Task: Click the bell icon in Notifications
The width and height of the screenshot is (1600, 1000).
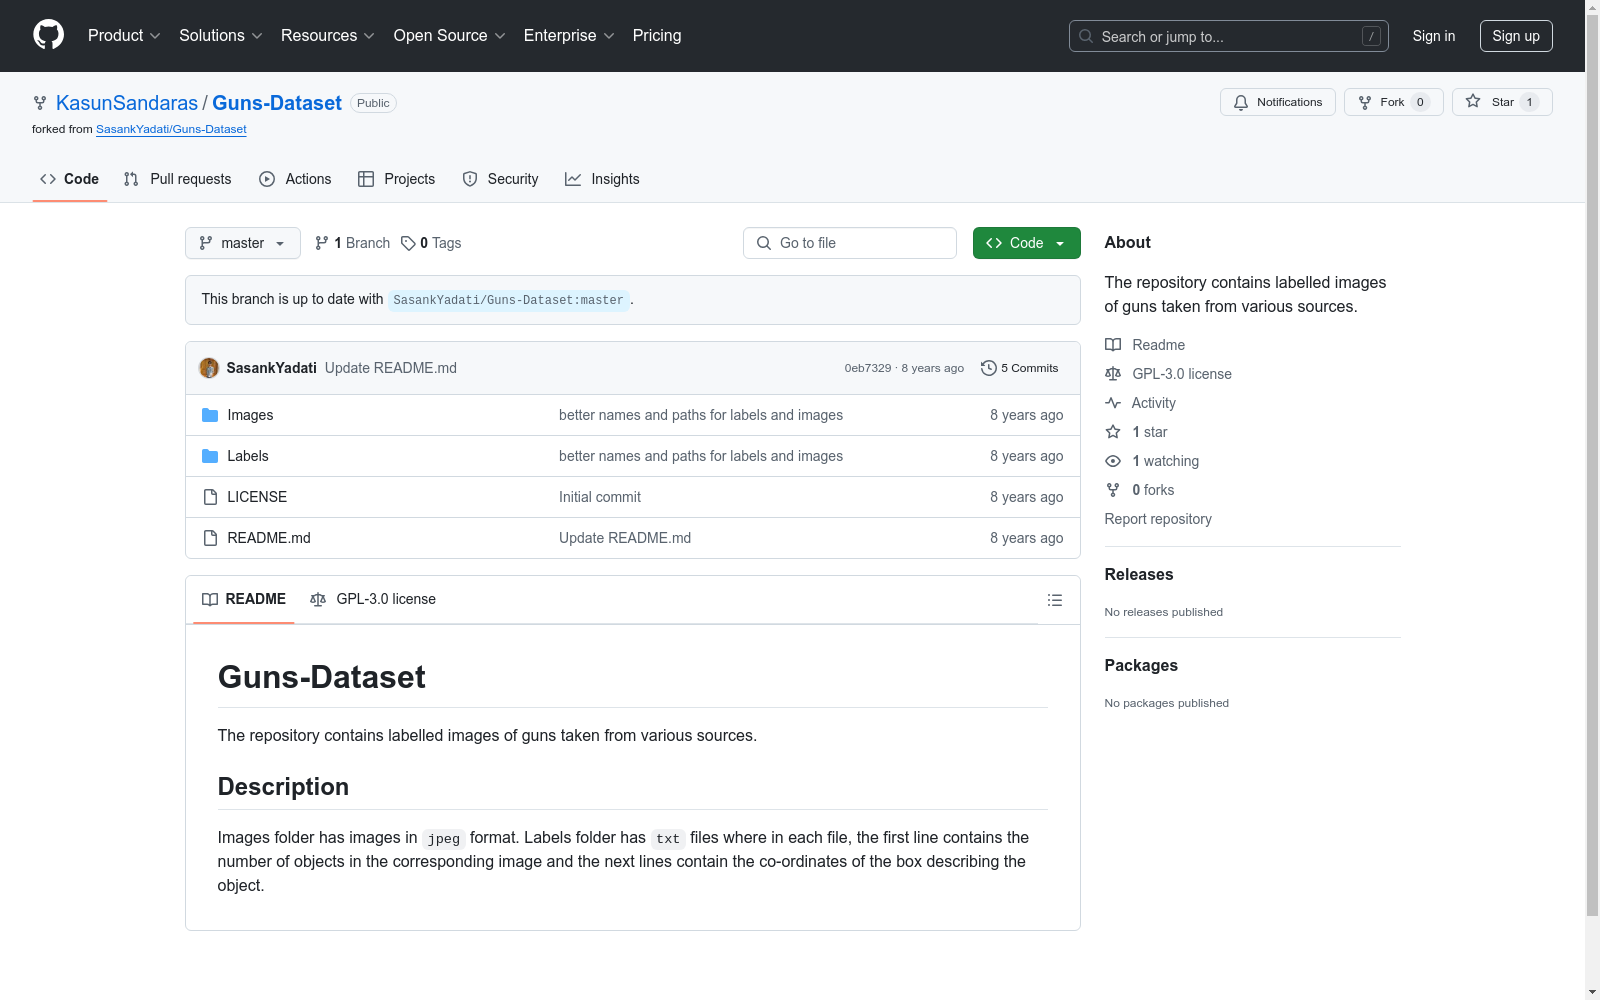Action: pos(1241,102)
